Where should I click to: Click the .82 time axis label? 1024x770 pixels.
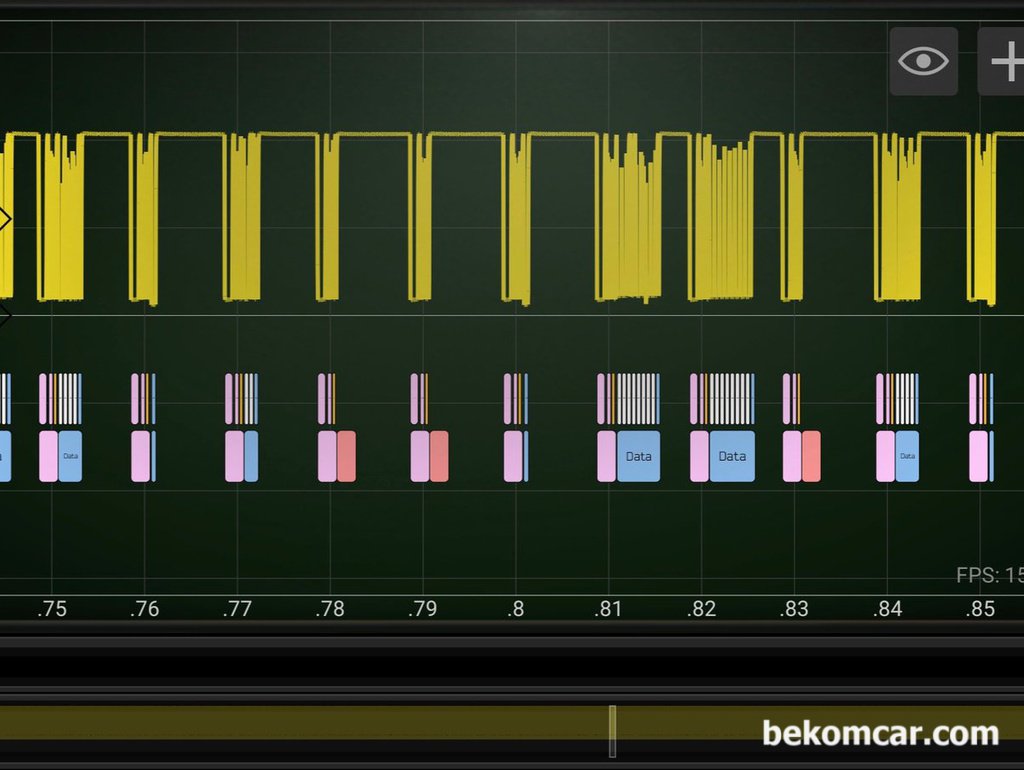[x=701, y=609]
